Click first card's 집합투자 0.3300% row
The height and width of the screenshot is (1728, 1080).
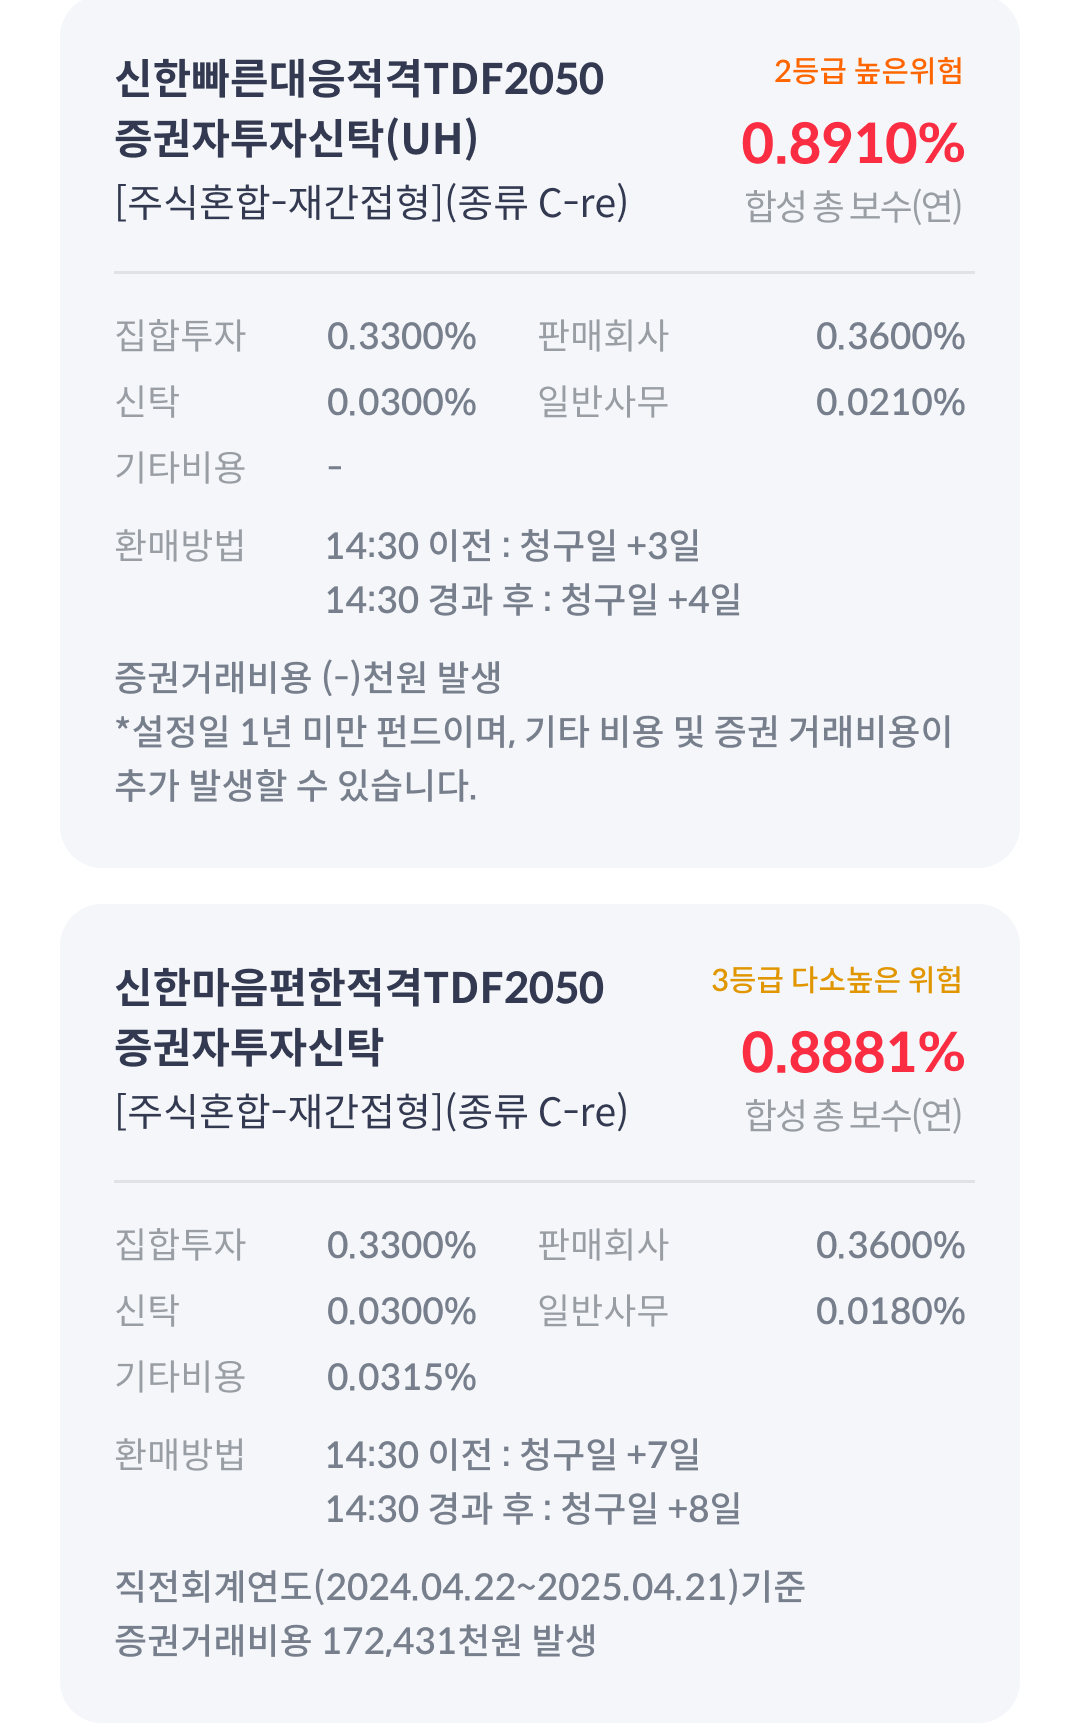coord(296,336)
